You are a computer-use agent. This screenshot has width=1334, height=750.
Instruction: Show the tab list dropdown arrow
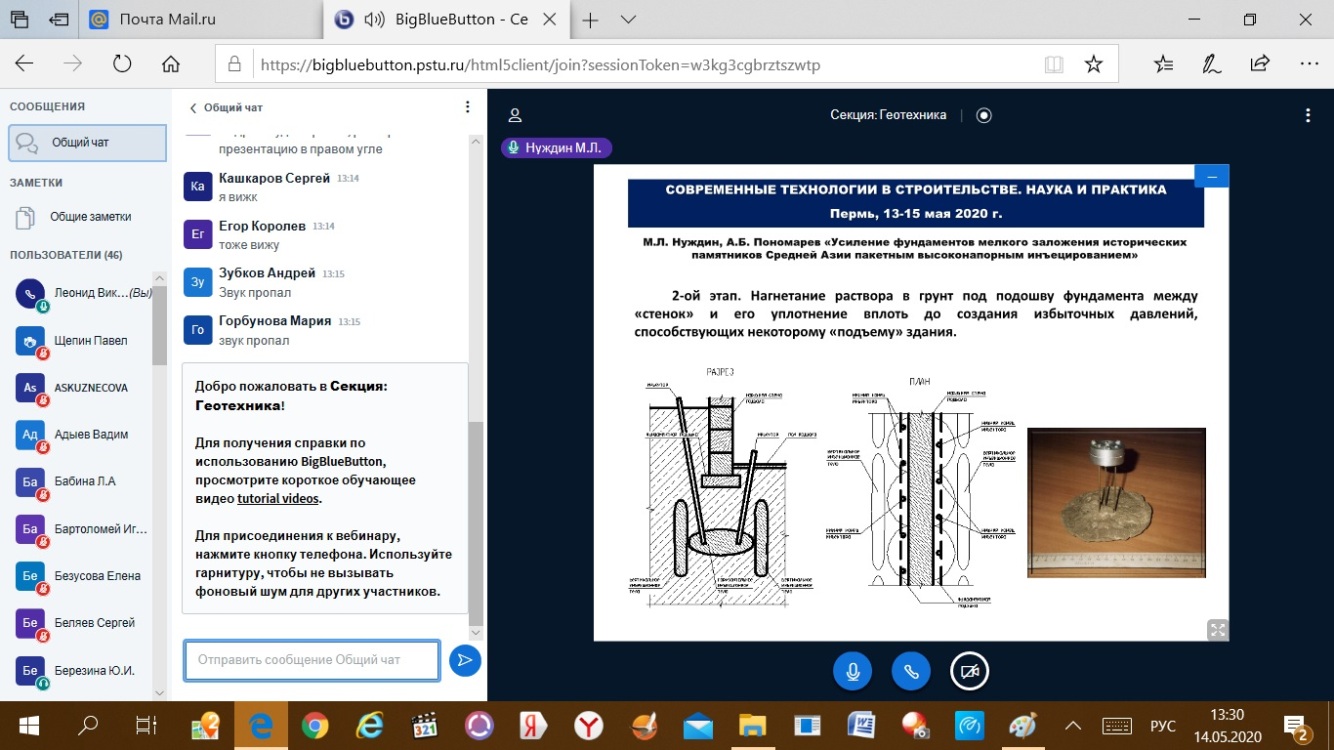click(628, 19)
